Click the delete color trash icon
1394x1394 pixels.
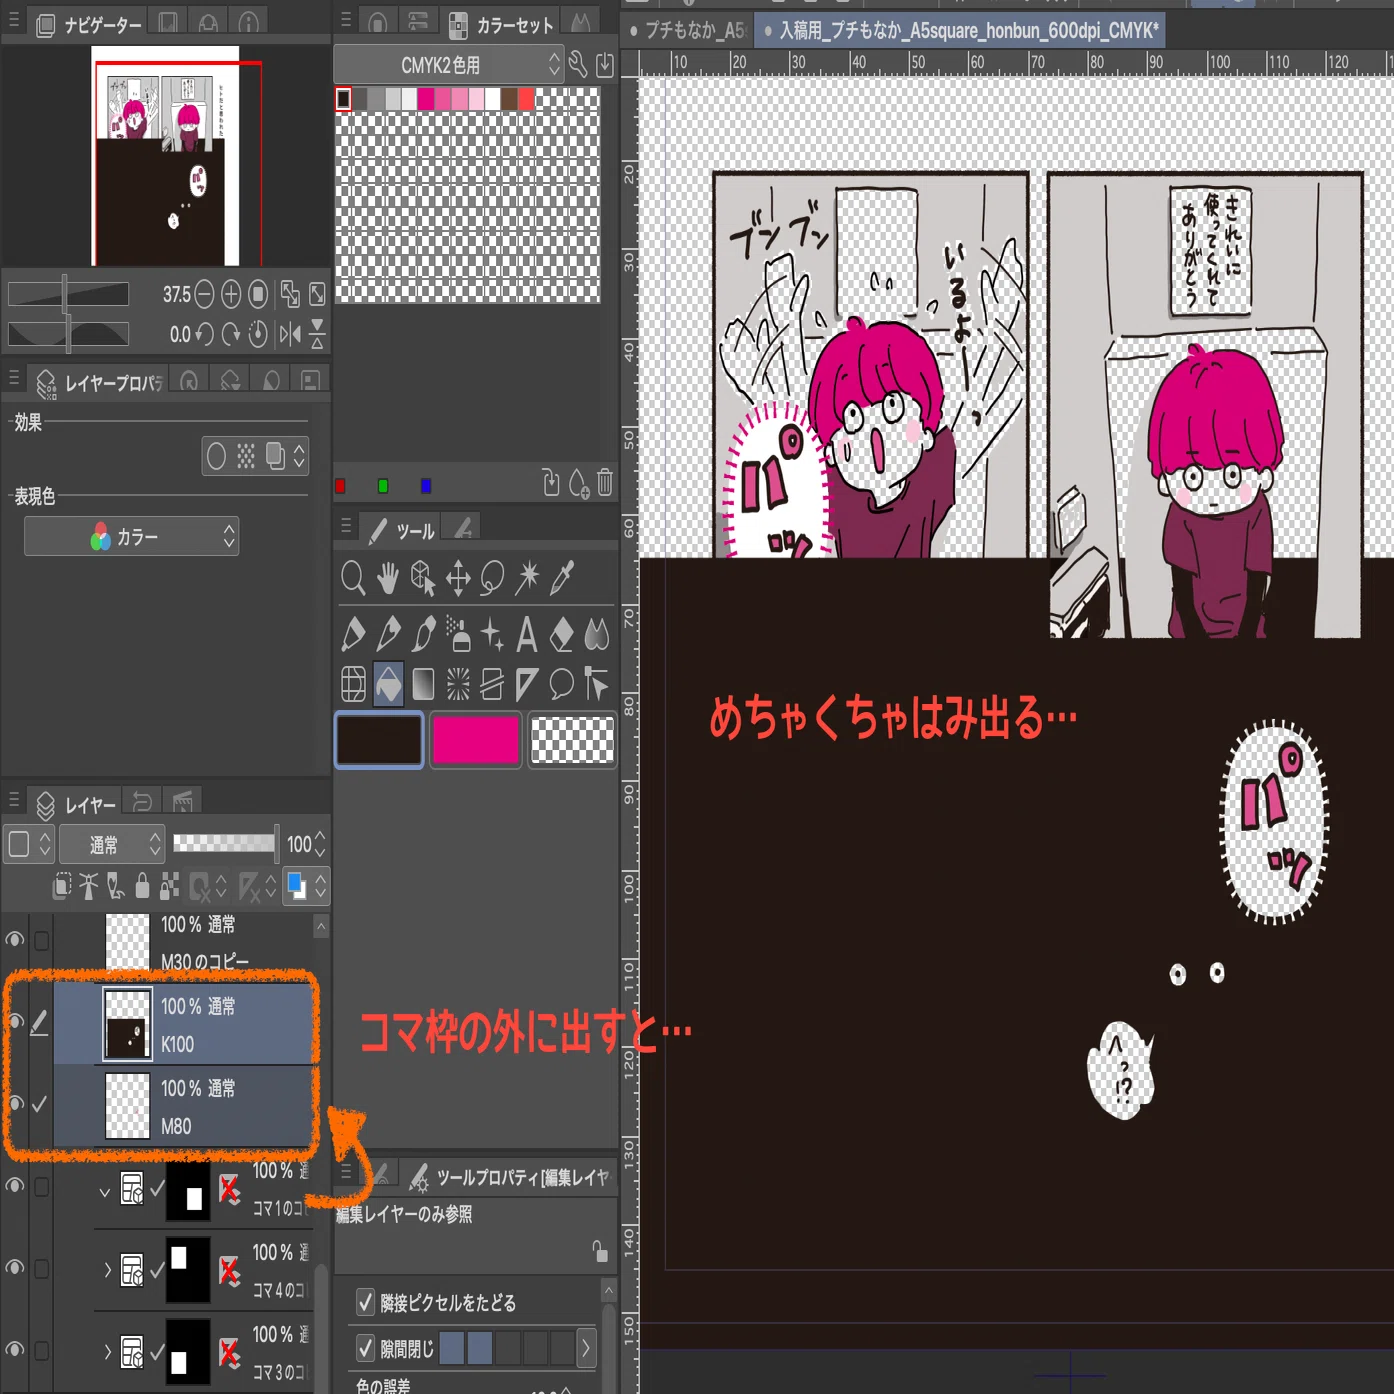click(605, 483)
